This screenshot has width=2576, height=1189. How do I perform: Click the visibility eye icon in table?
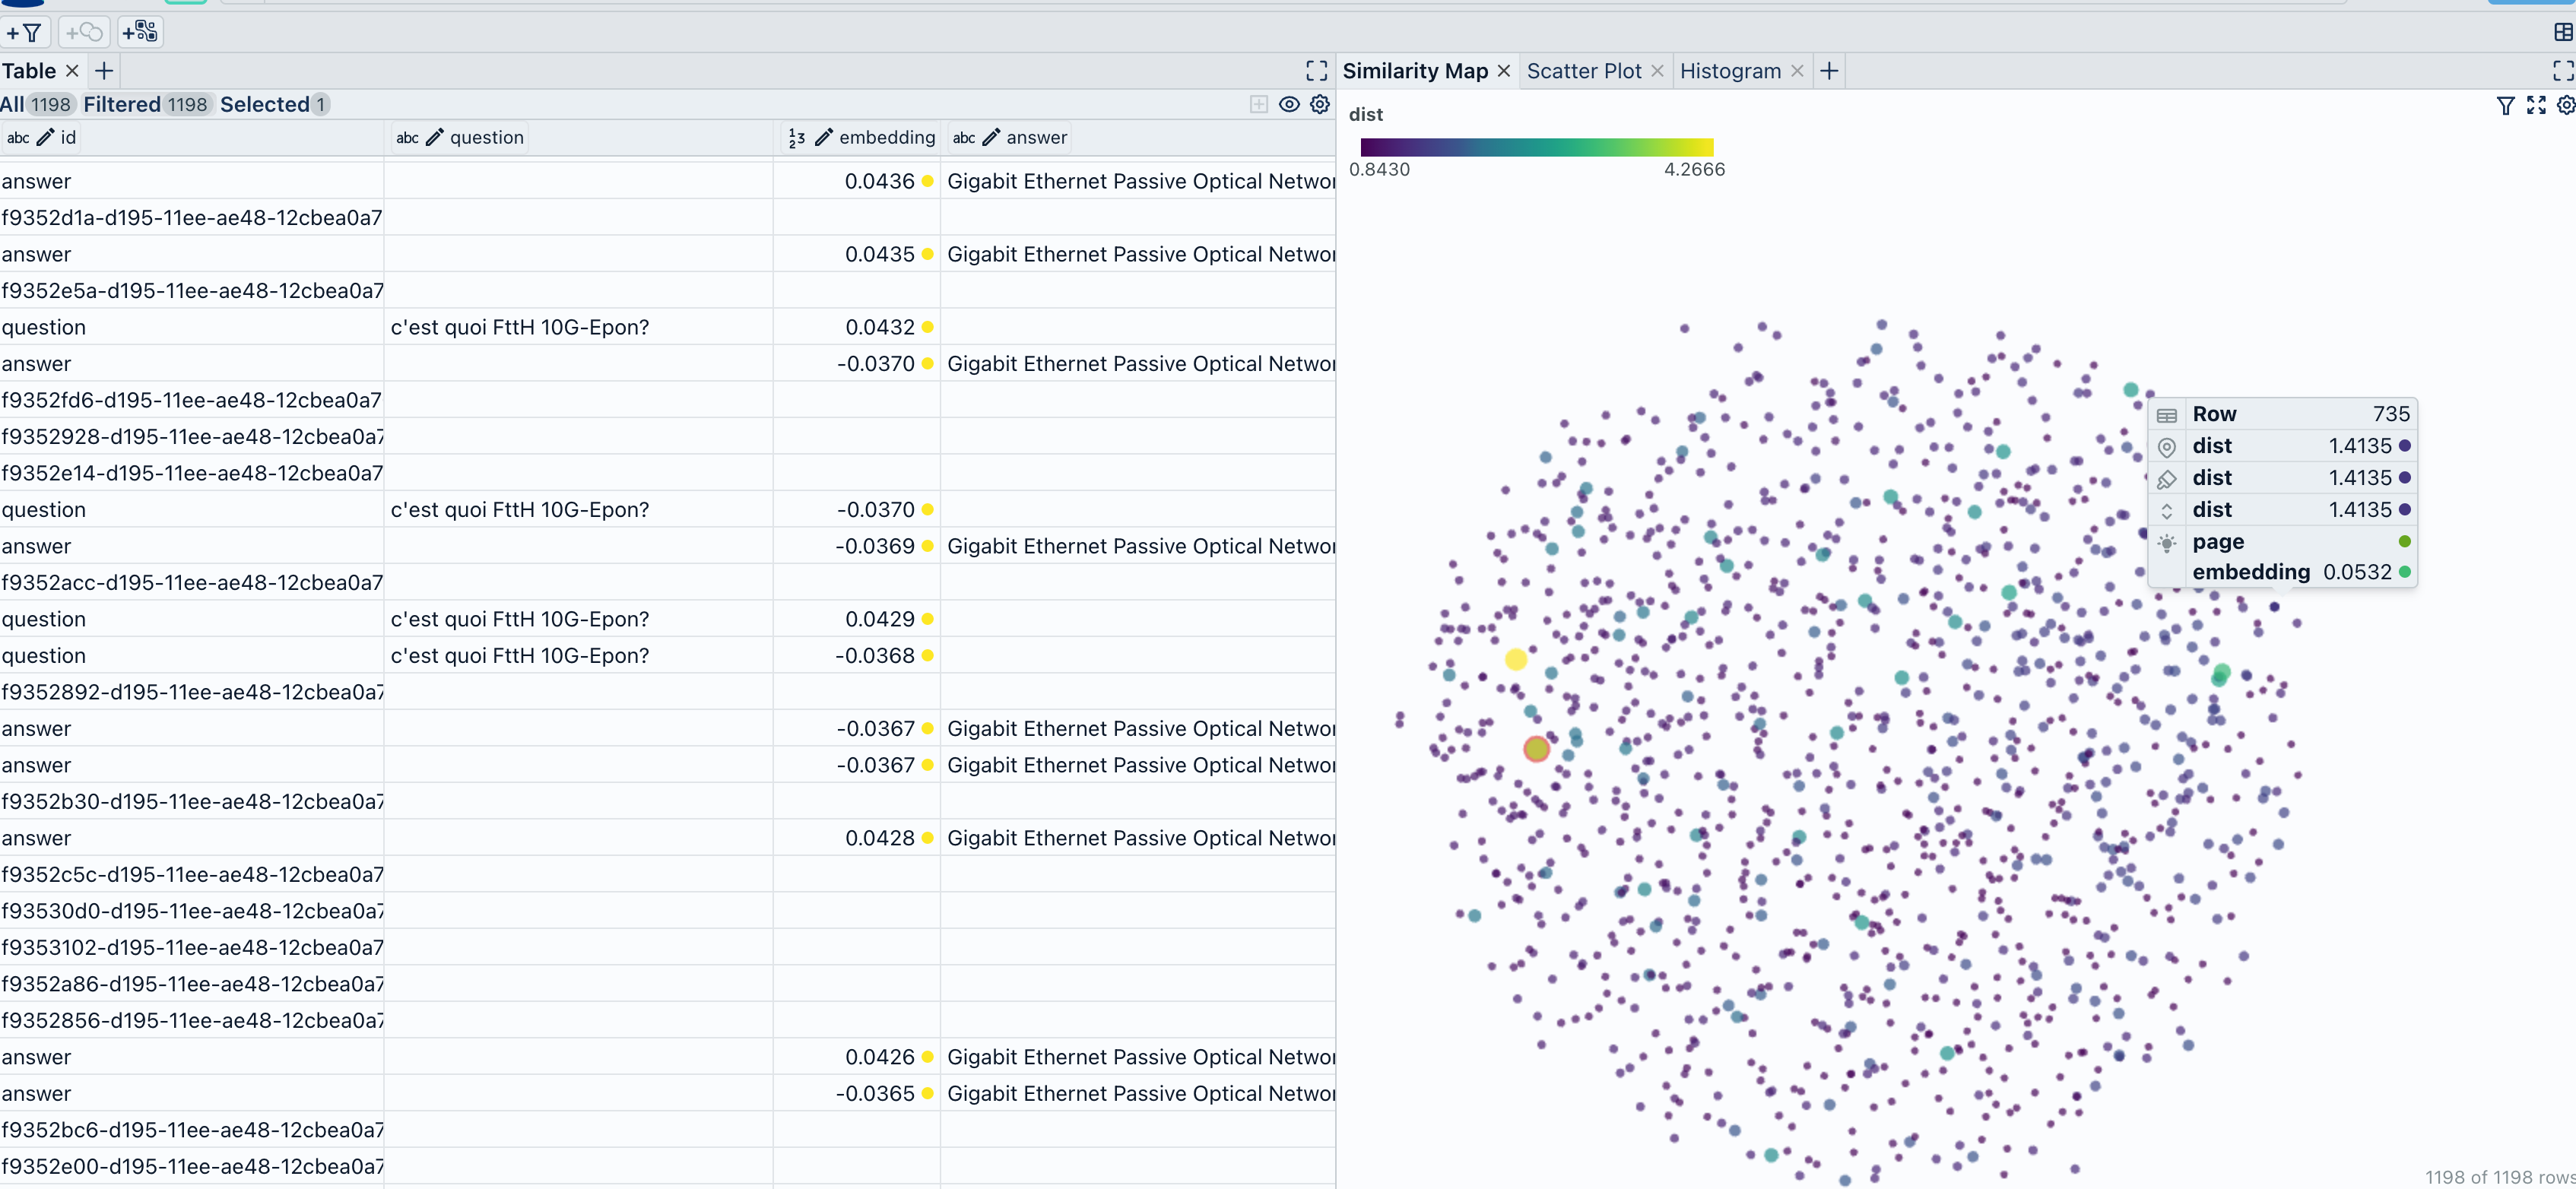pyautogui.click(x=1290, y=103)
